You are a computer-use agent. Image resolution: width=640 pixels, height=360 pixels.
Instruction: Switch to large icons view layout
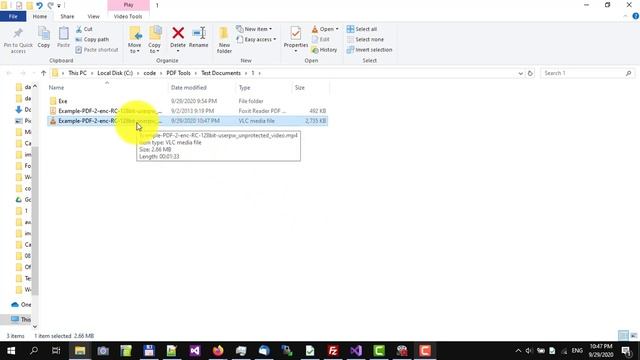[633, 336]
